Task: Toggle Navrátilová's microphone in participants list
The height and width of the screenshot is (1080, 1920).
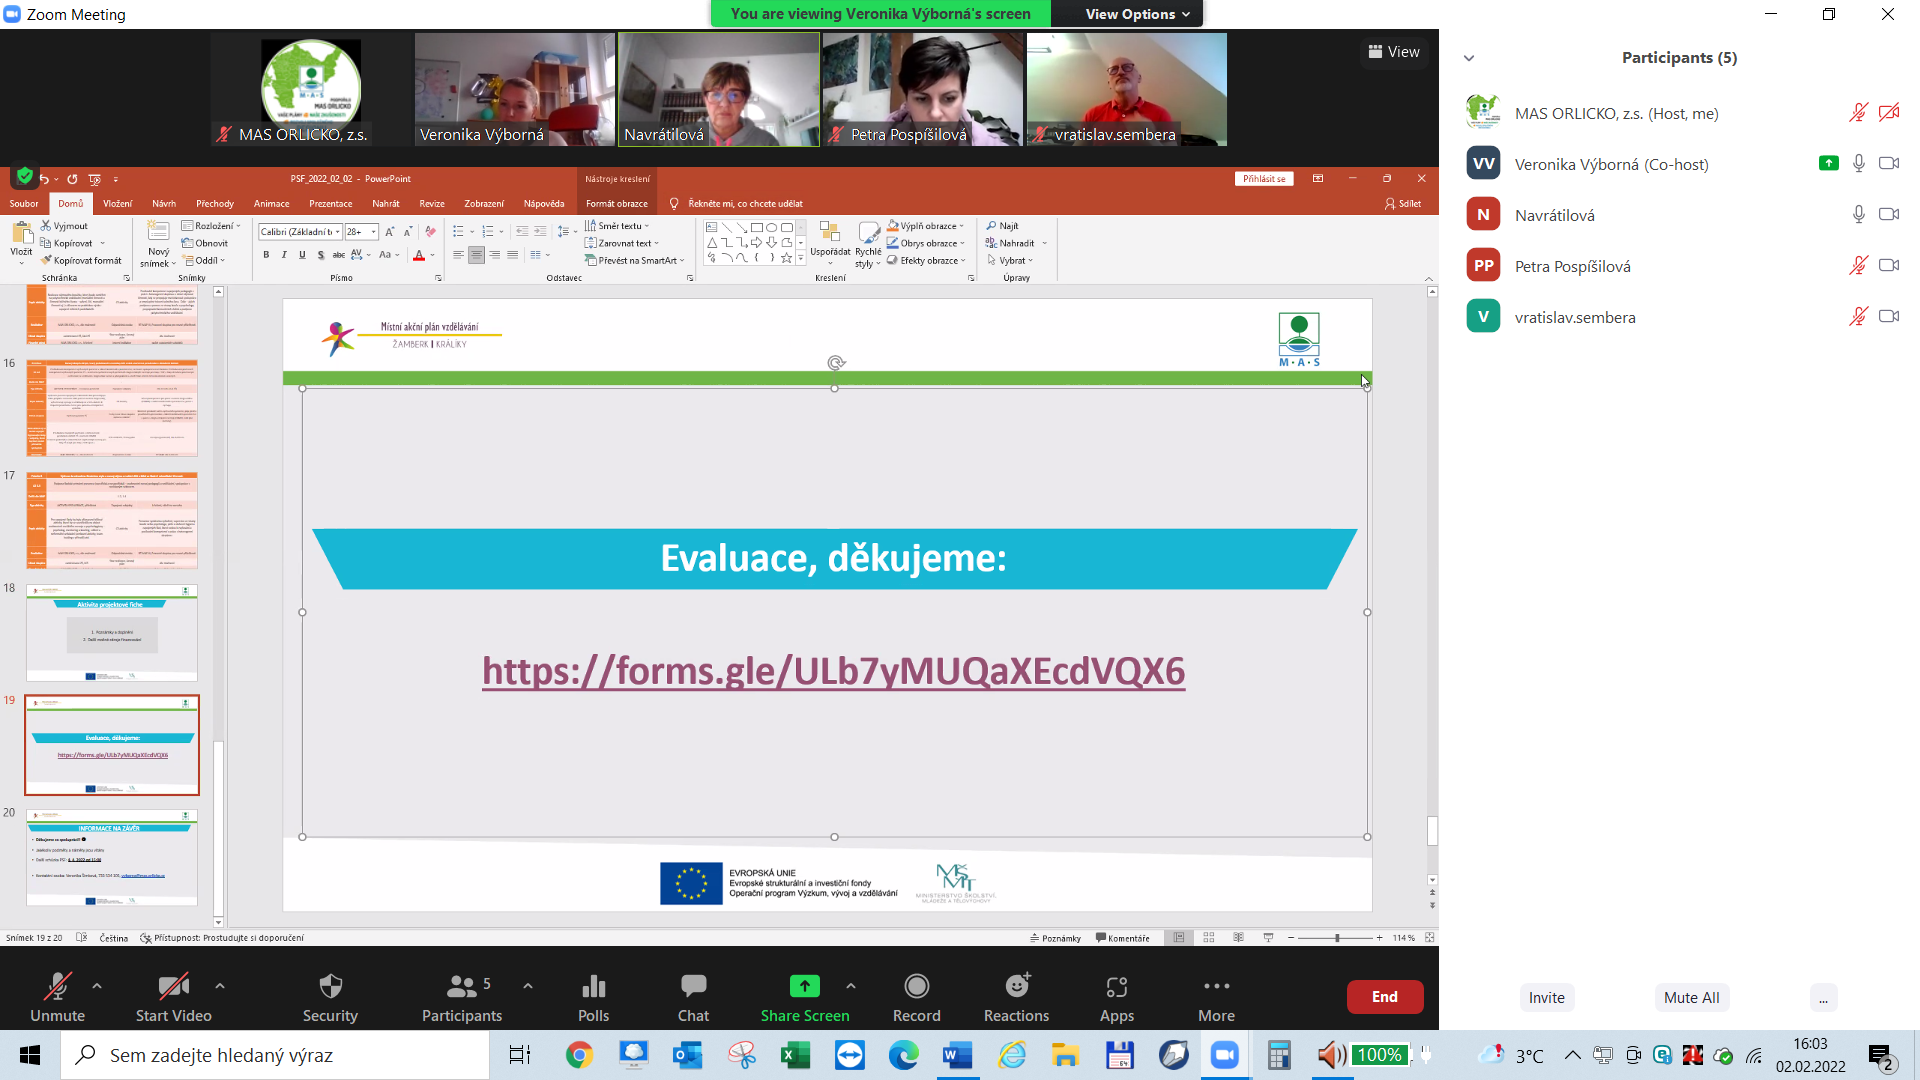Action: (1858, 215)
